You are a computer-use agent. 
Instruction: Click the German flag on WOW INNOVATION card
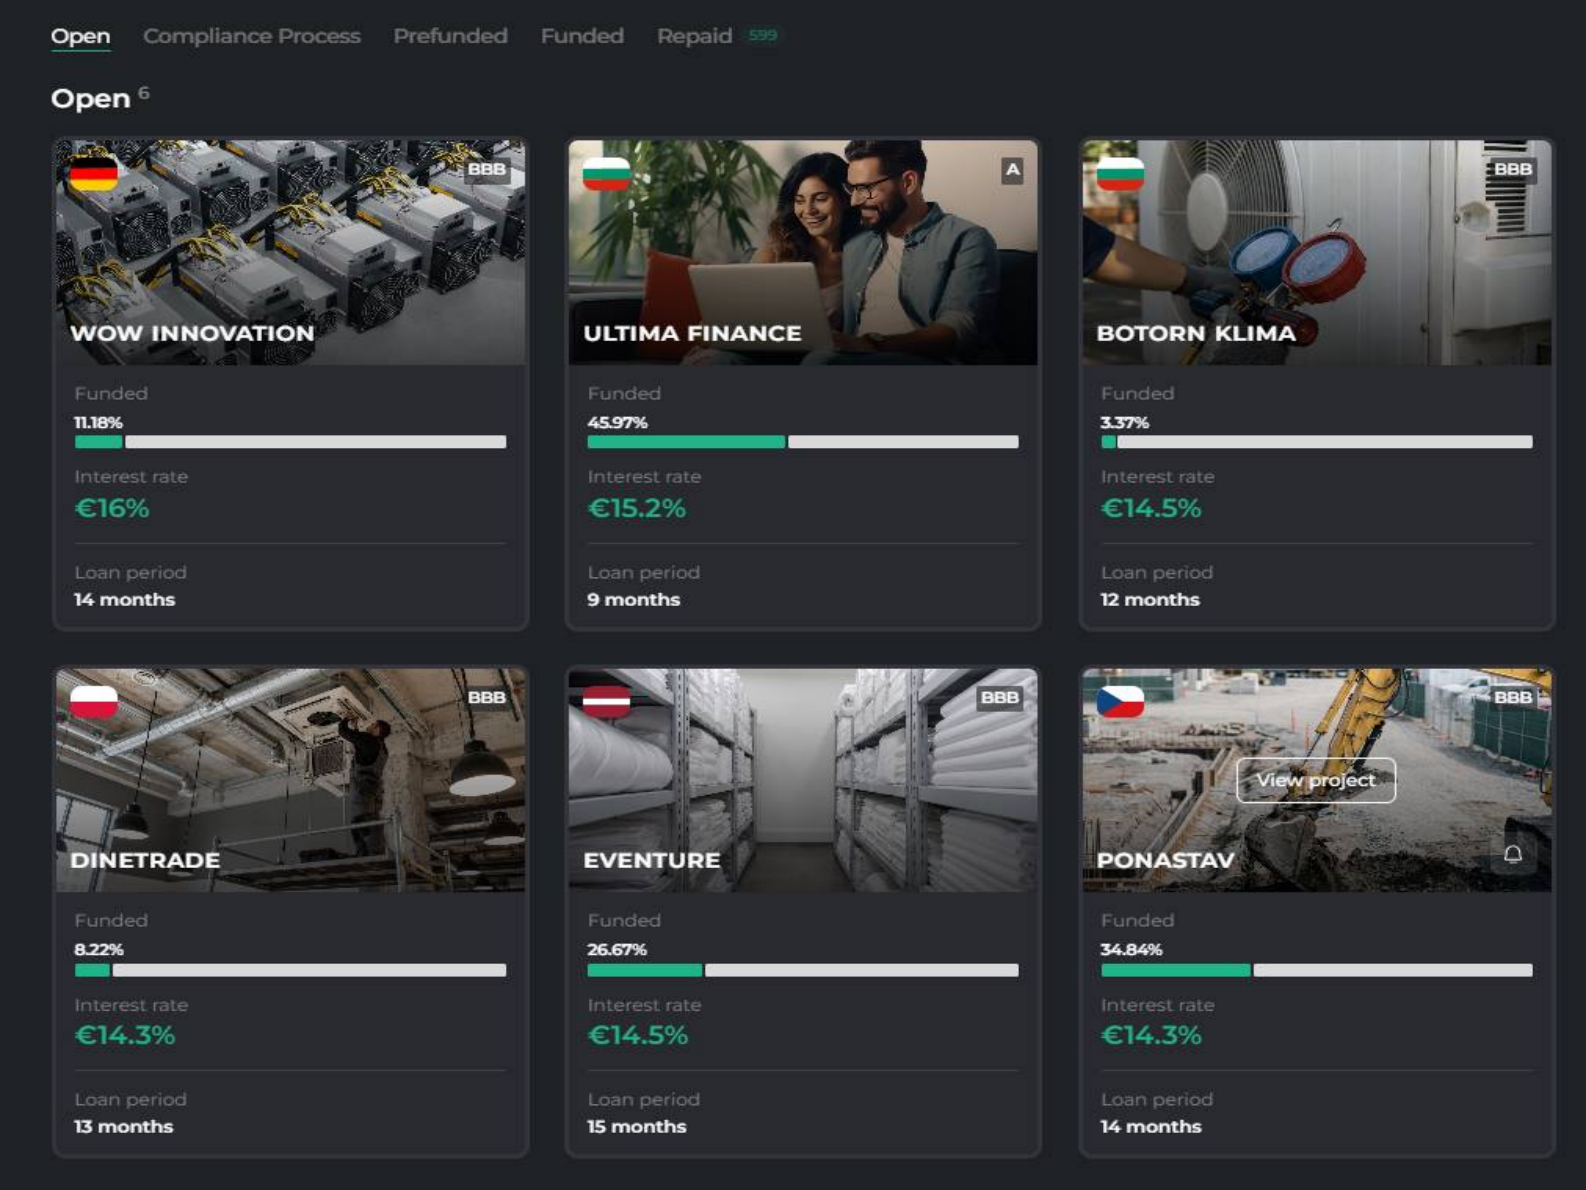(x=94, y=174)
